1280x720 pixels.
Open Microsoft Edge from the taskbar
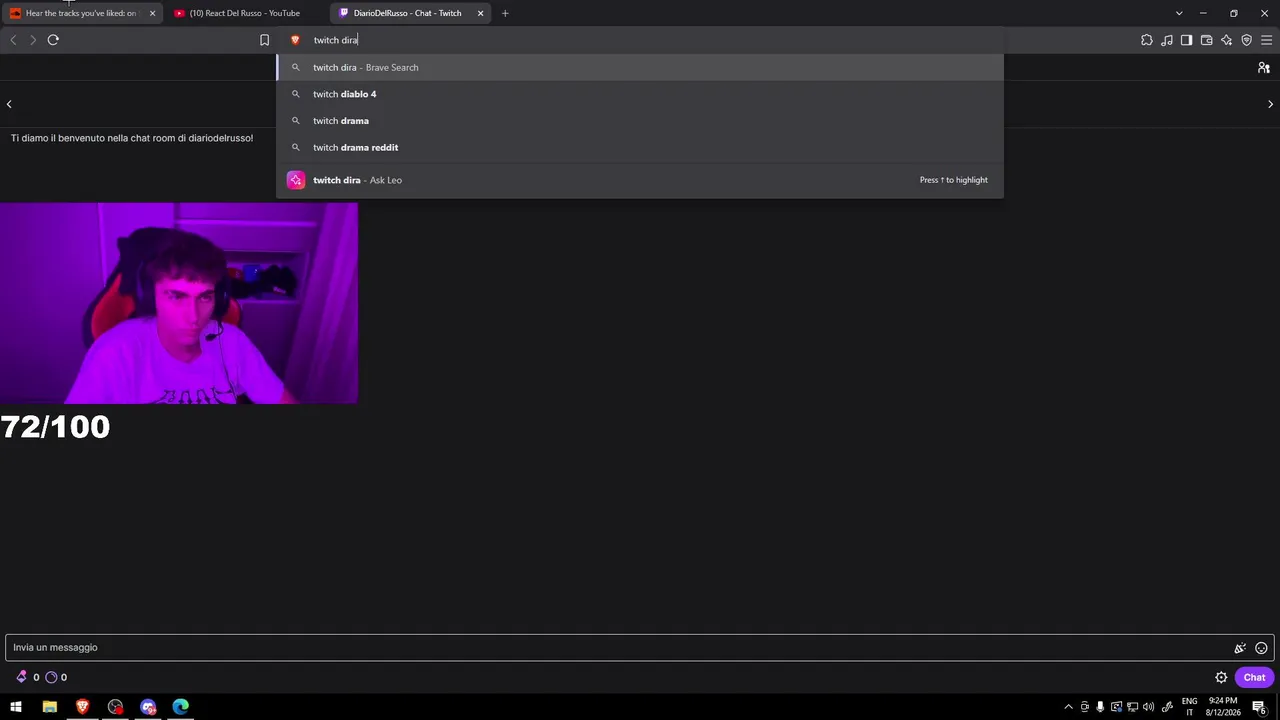[x=181, y=707]
